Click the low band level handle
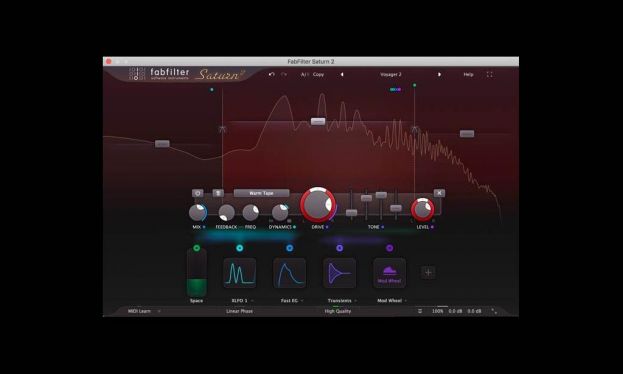The width and height of the screenshot is (623, 374). coord(162,143)
